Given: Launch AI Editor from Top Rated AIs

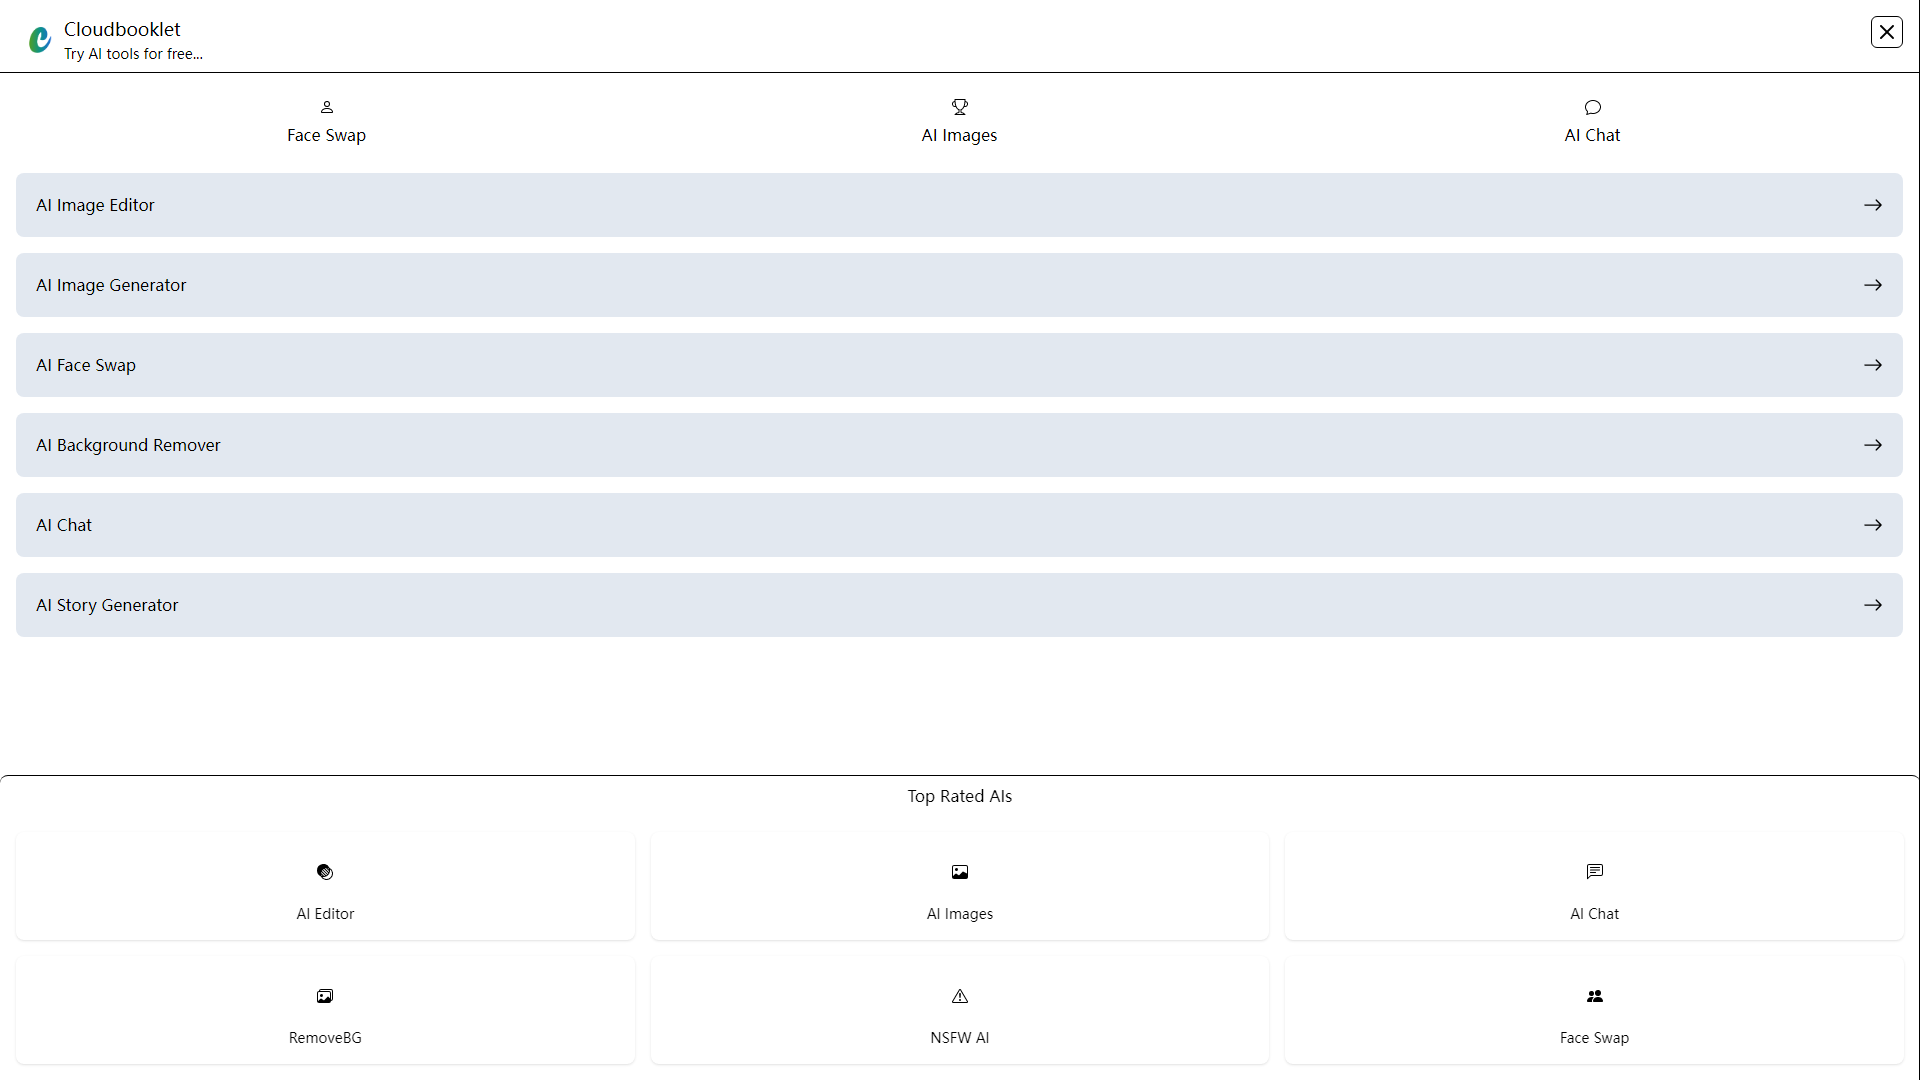Looking at the screenshot, I should click(x=325, y=887).
